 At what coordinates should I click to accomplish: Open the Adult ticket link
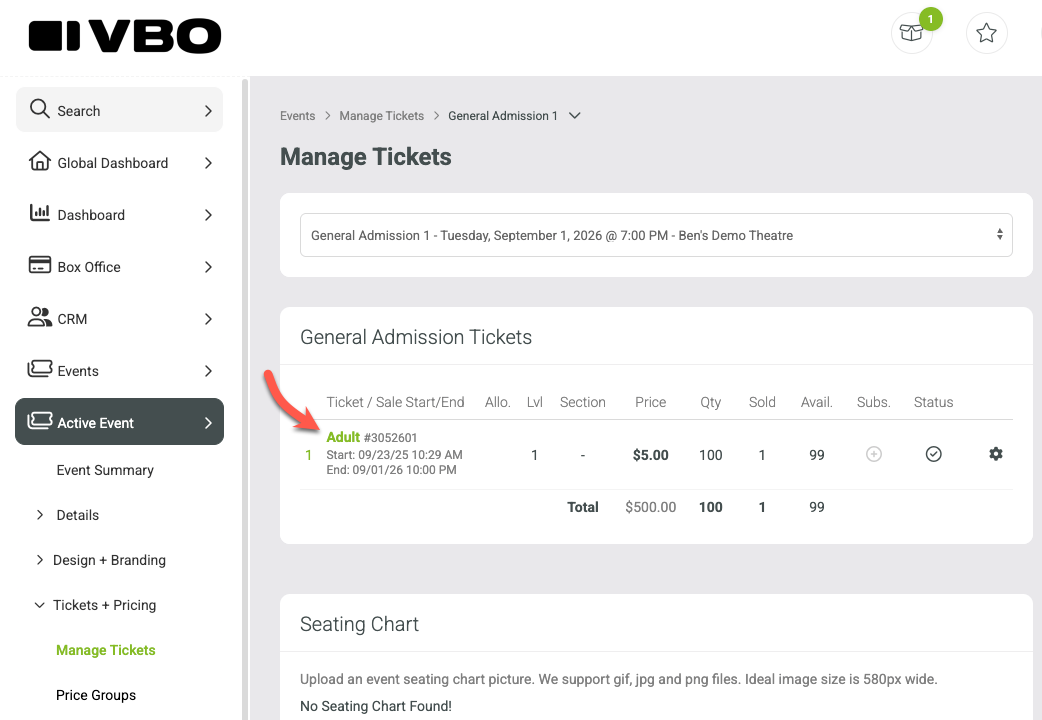pos(343,437)
